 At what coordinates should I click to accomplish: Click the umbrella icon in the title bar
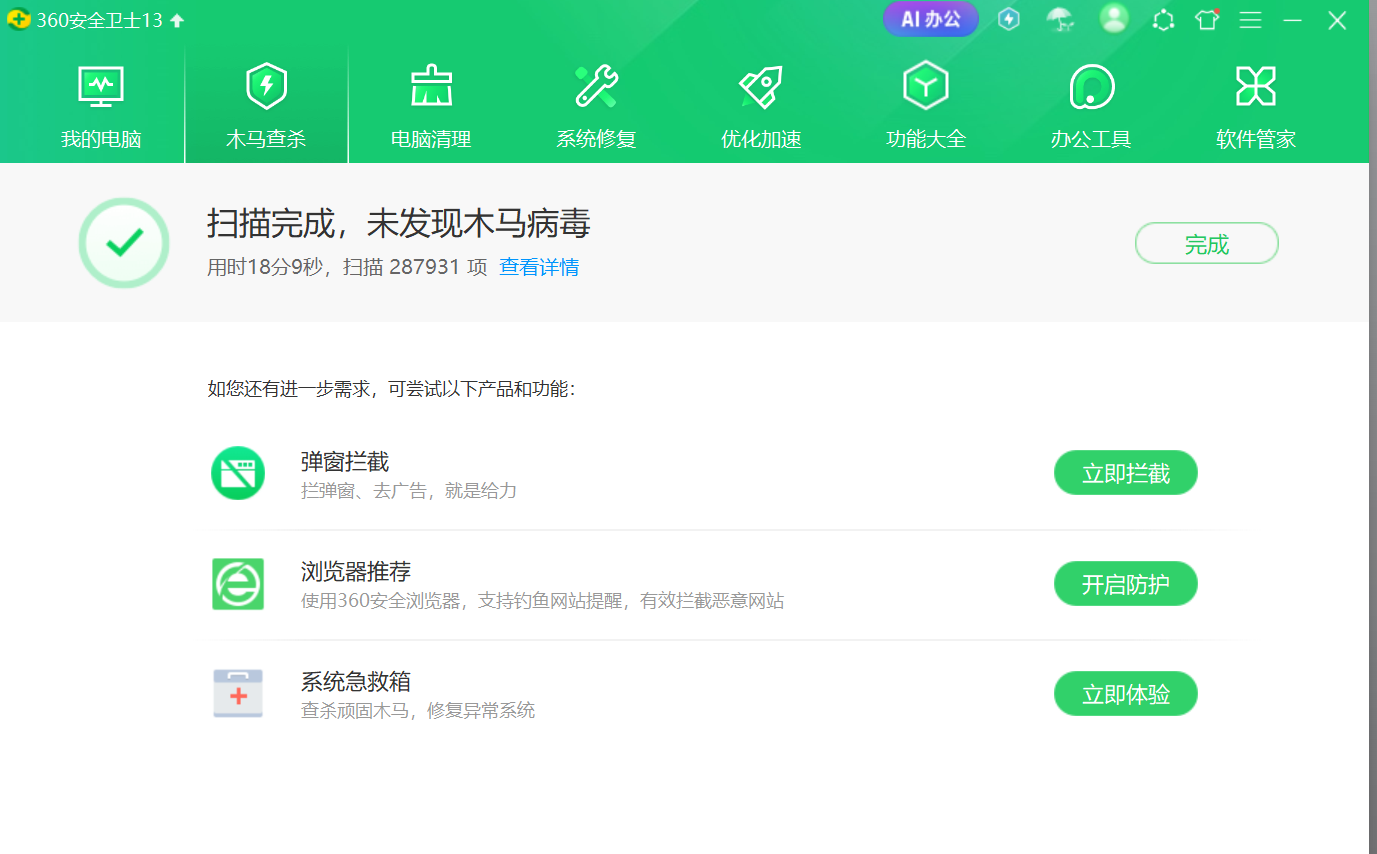(x=1060, y=19)
